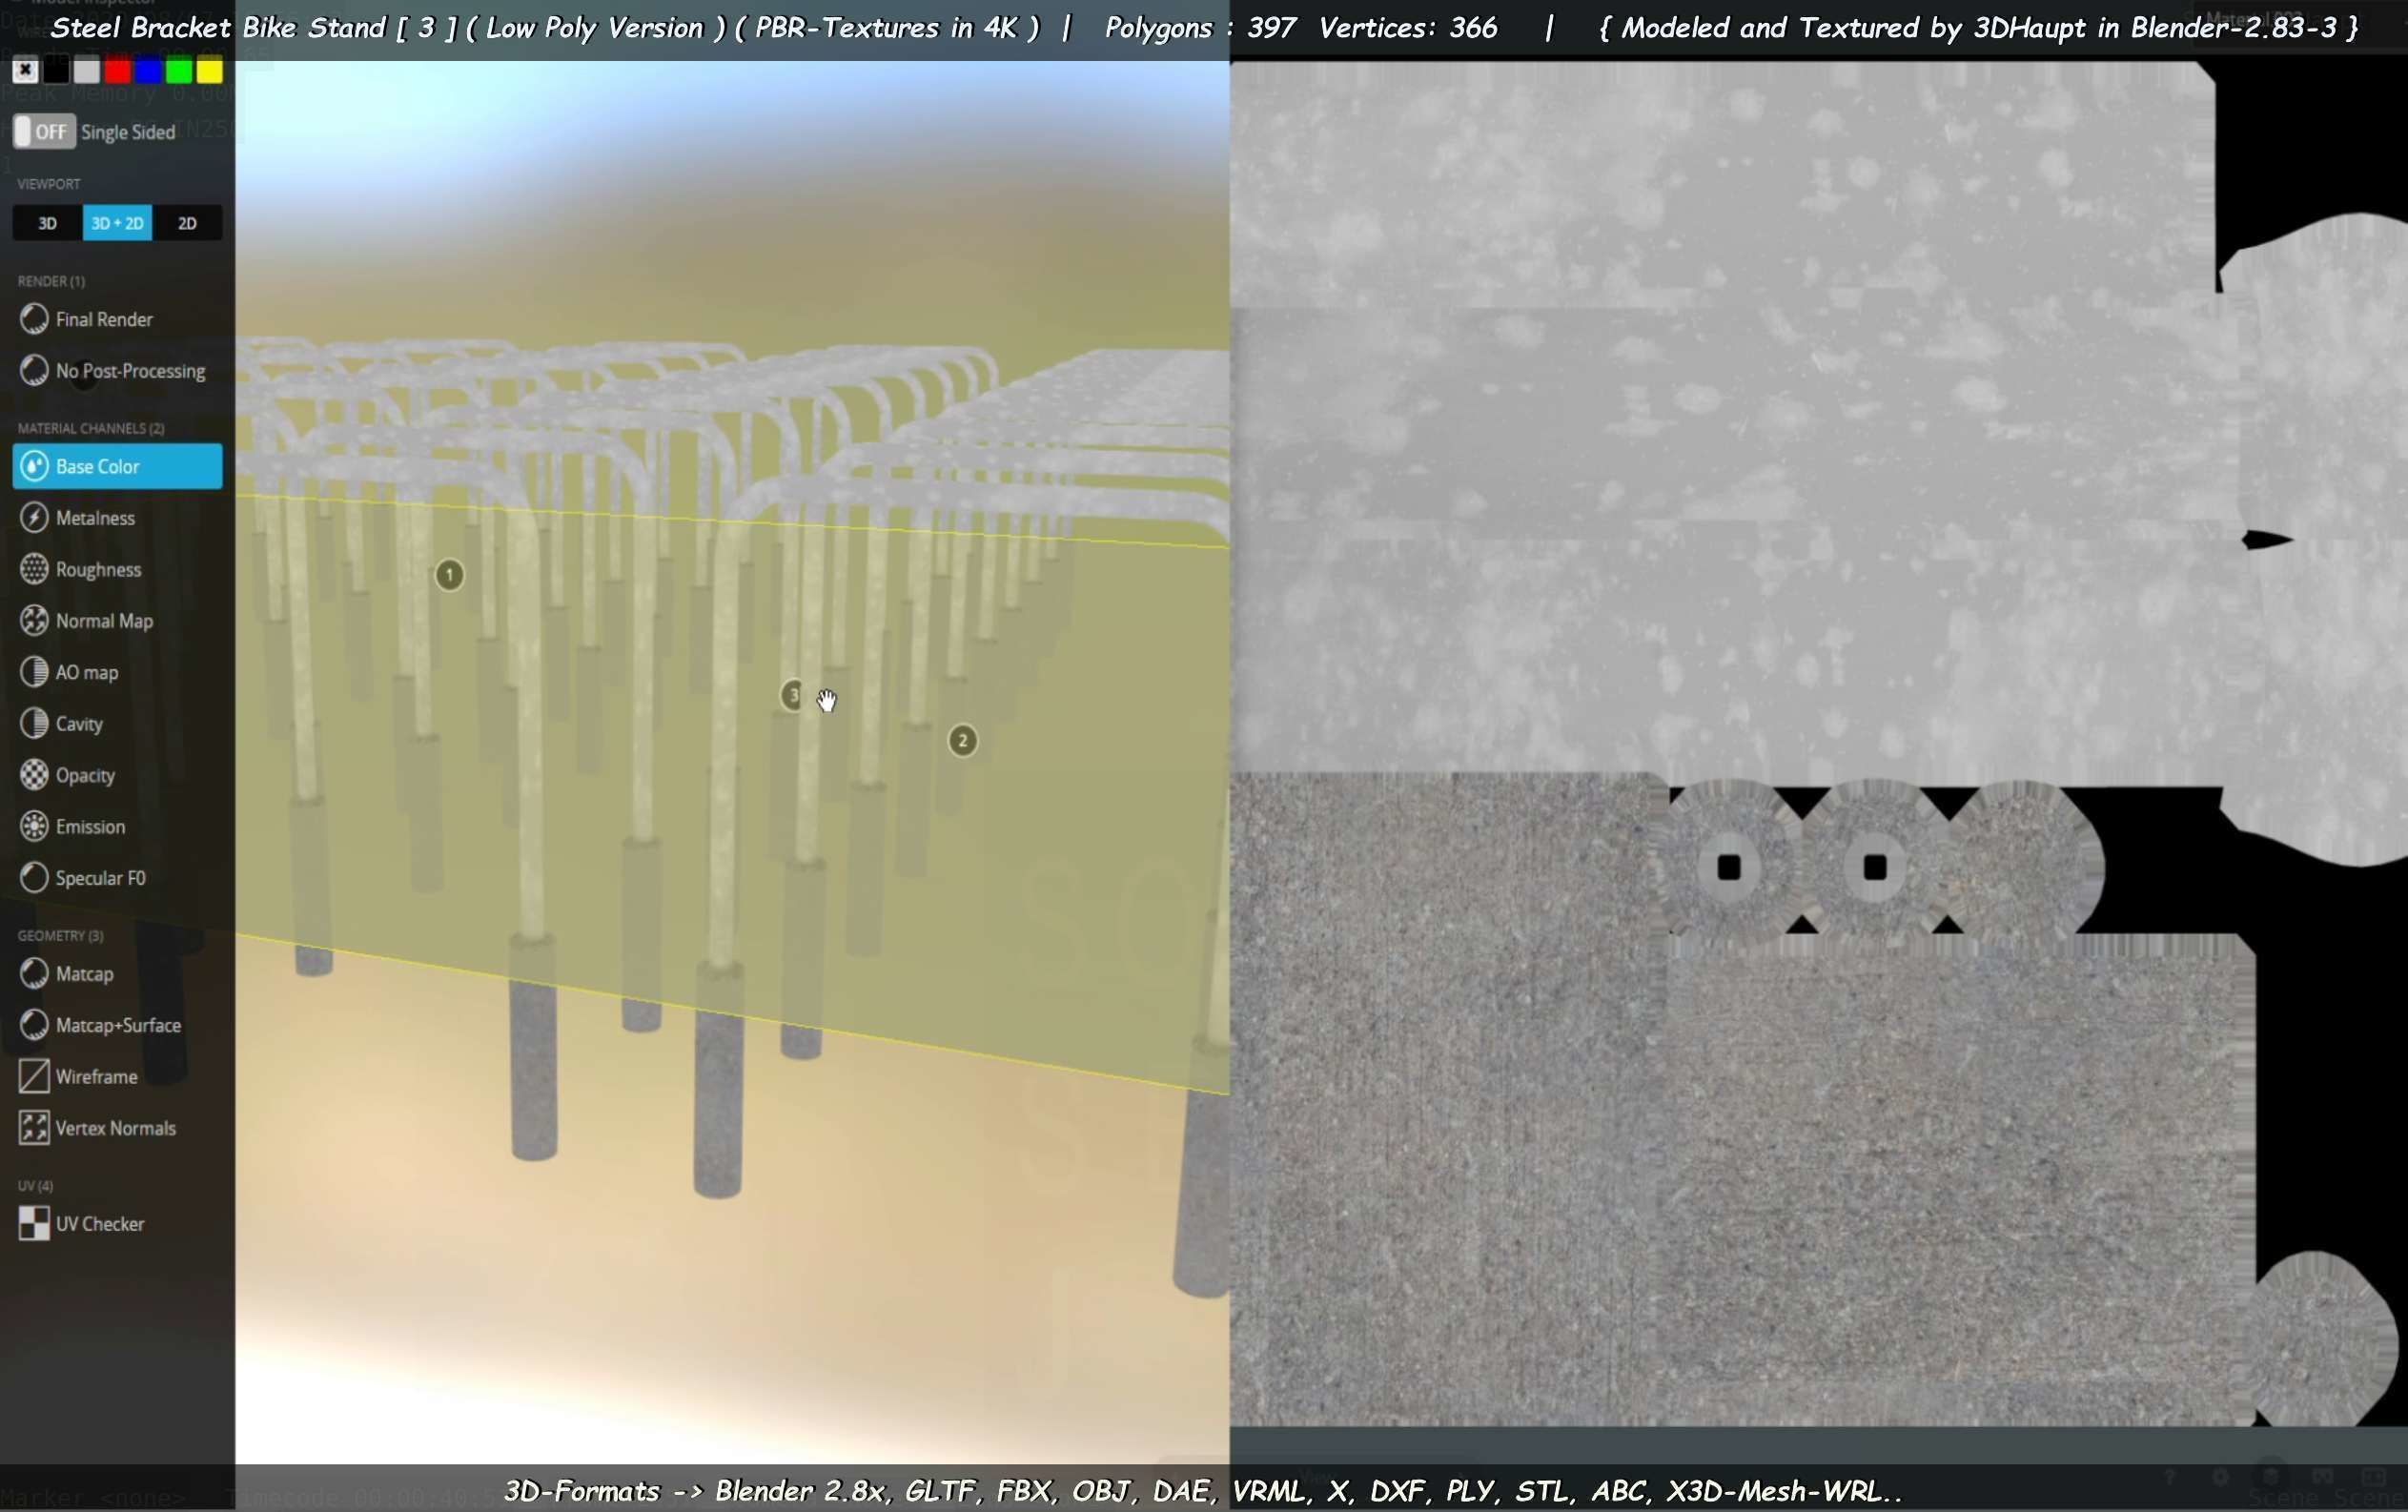
Task: Choose the Opacity channel icon
Action: coord(34,775)
